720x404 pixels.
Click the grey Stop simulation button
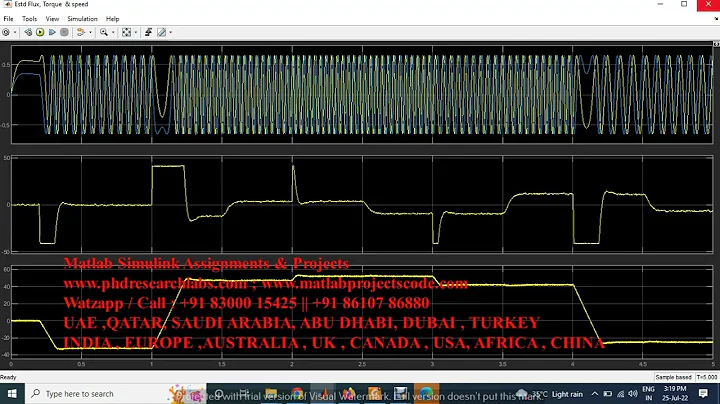[64, 32]
